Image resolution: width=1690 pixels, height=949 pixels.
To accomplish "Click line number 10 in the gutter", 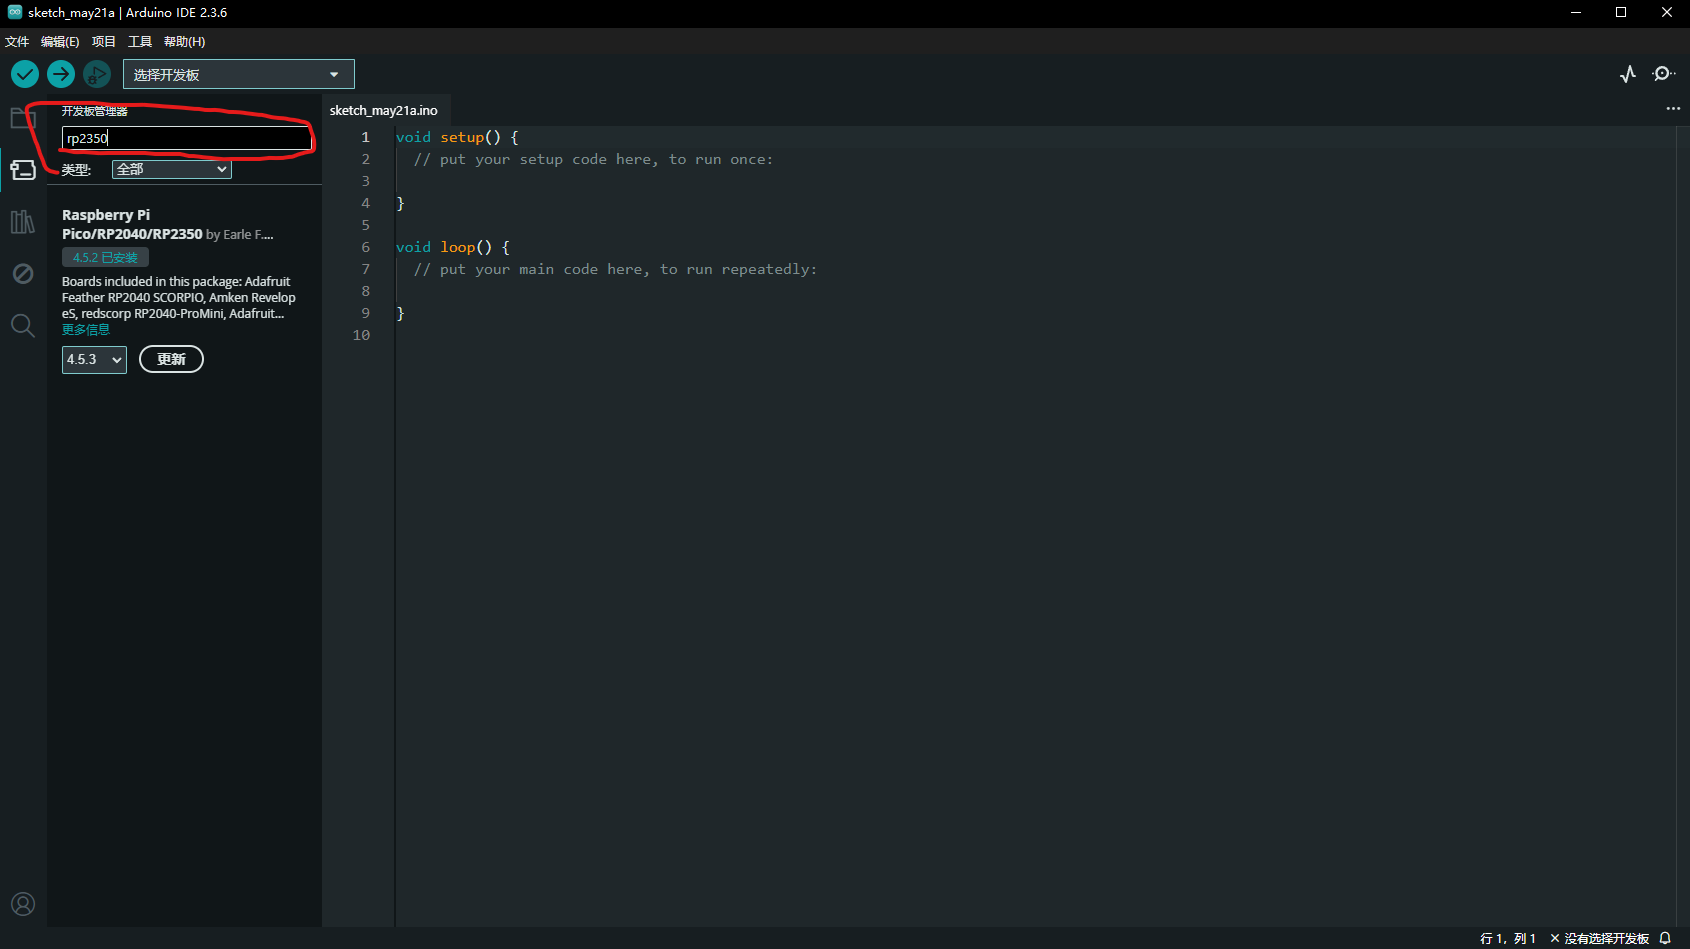I will pyautogui.click(x=361, y=335).
